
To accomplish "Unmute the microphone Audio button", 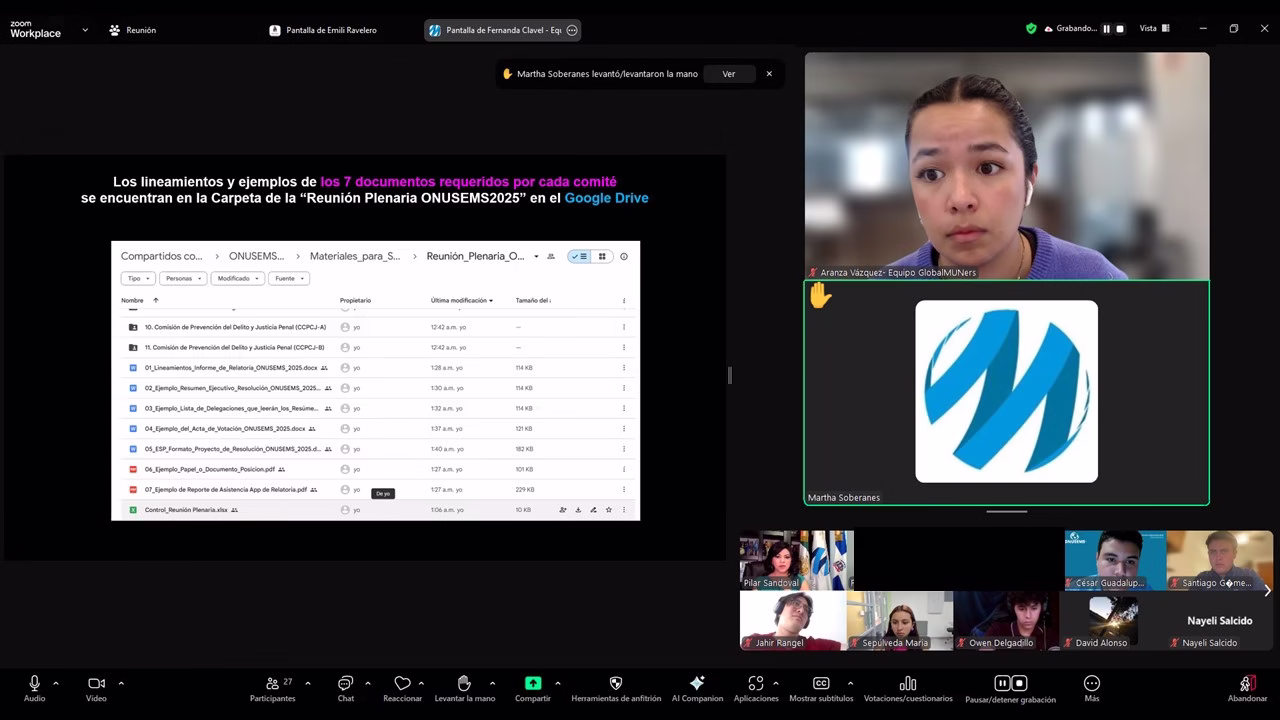I will [34, 684].
